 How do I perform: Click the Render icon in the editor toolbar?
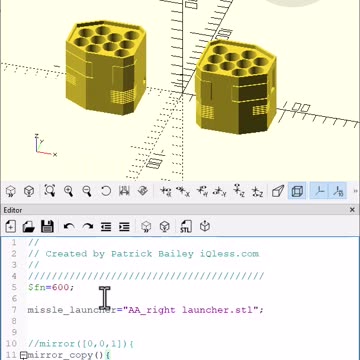(165, 227)
